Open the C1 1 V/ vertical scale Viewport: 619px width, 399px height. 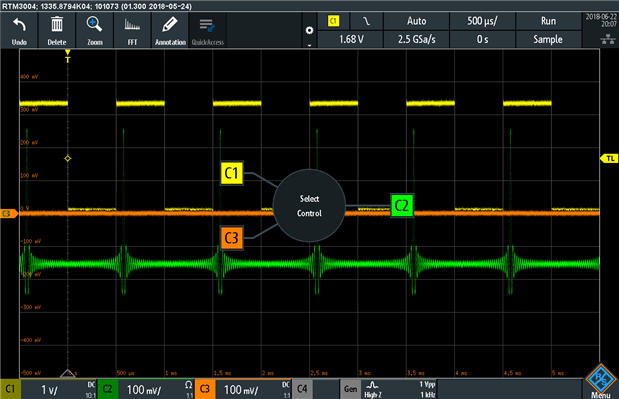[59, 390]
